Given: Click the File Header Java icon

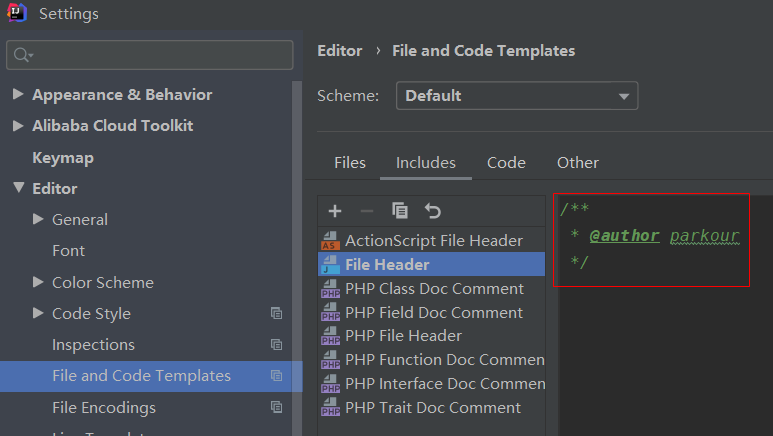Looking at the screenshot, I should coord(330,265).
